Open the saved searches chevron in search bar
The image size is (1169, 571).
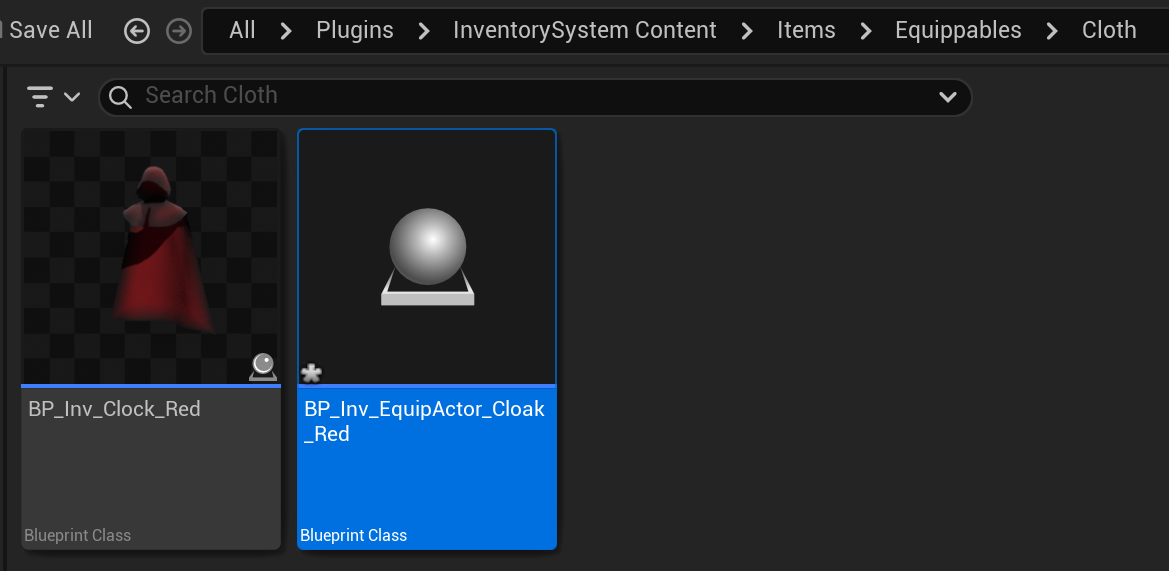click(947, 97)
